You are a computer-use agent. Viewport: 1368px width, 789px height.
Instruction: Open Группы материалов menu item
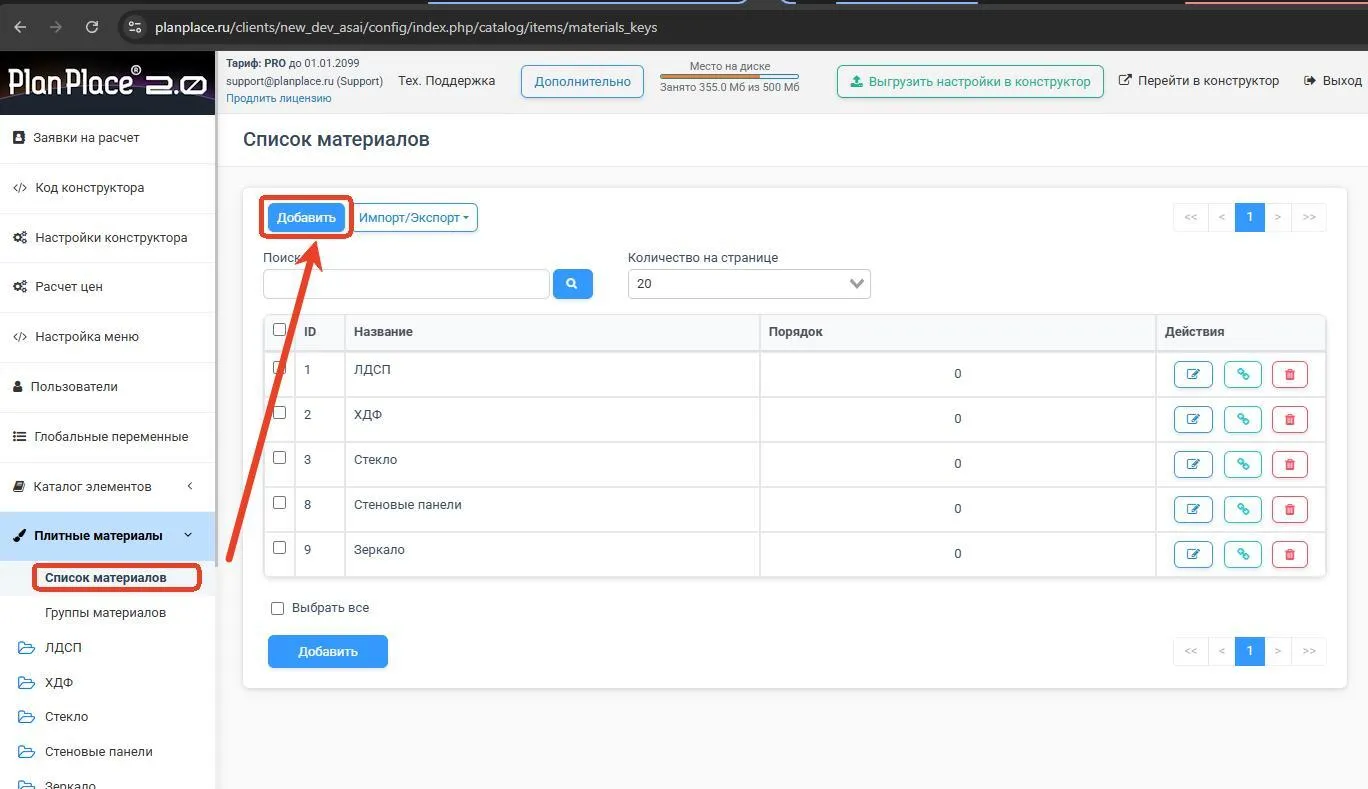point(105,612)
